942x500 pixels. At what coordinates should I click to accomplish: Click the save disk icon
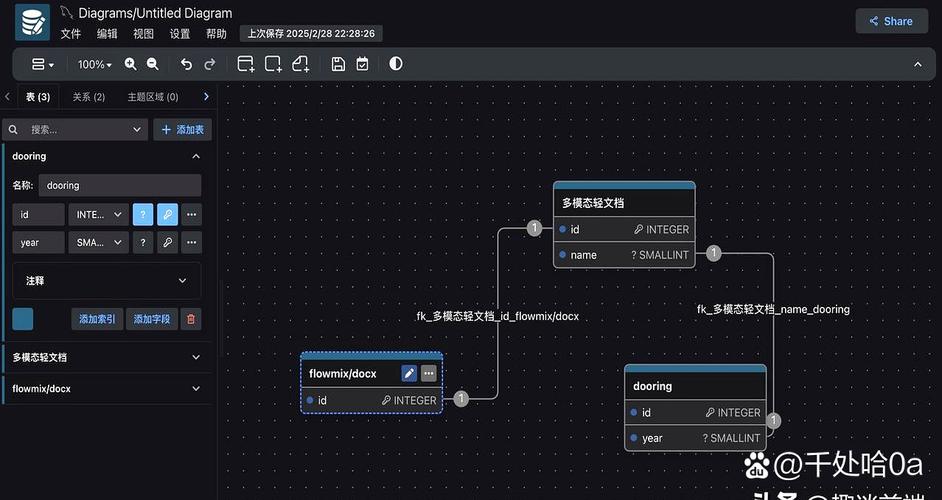coord(338,64)
